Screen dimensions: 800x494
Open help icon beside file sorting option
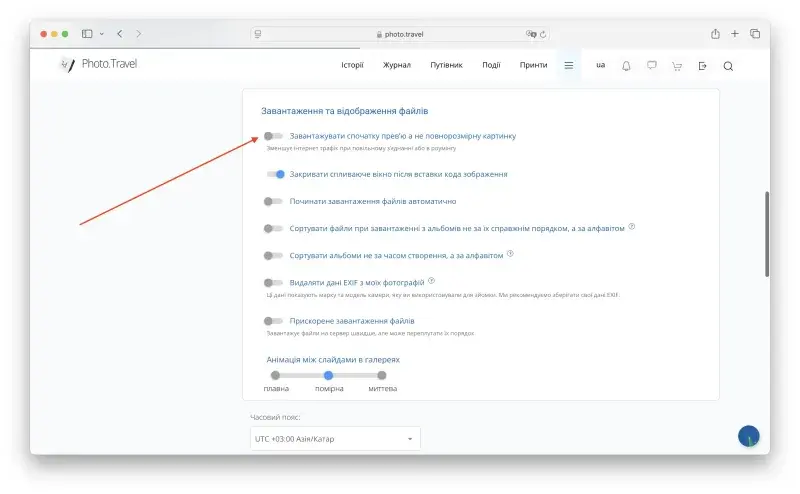[632, 226]
